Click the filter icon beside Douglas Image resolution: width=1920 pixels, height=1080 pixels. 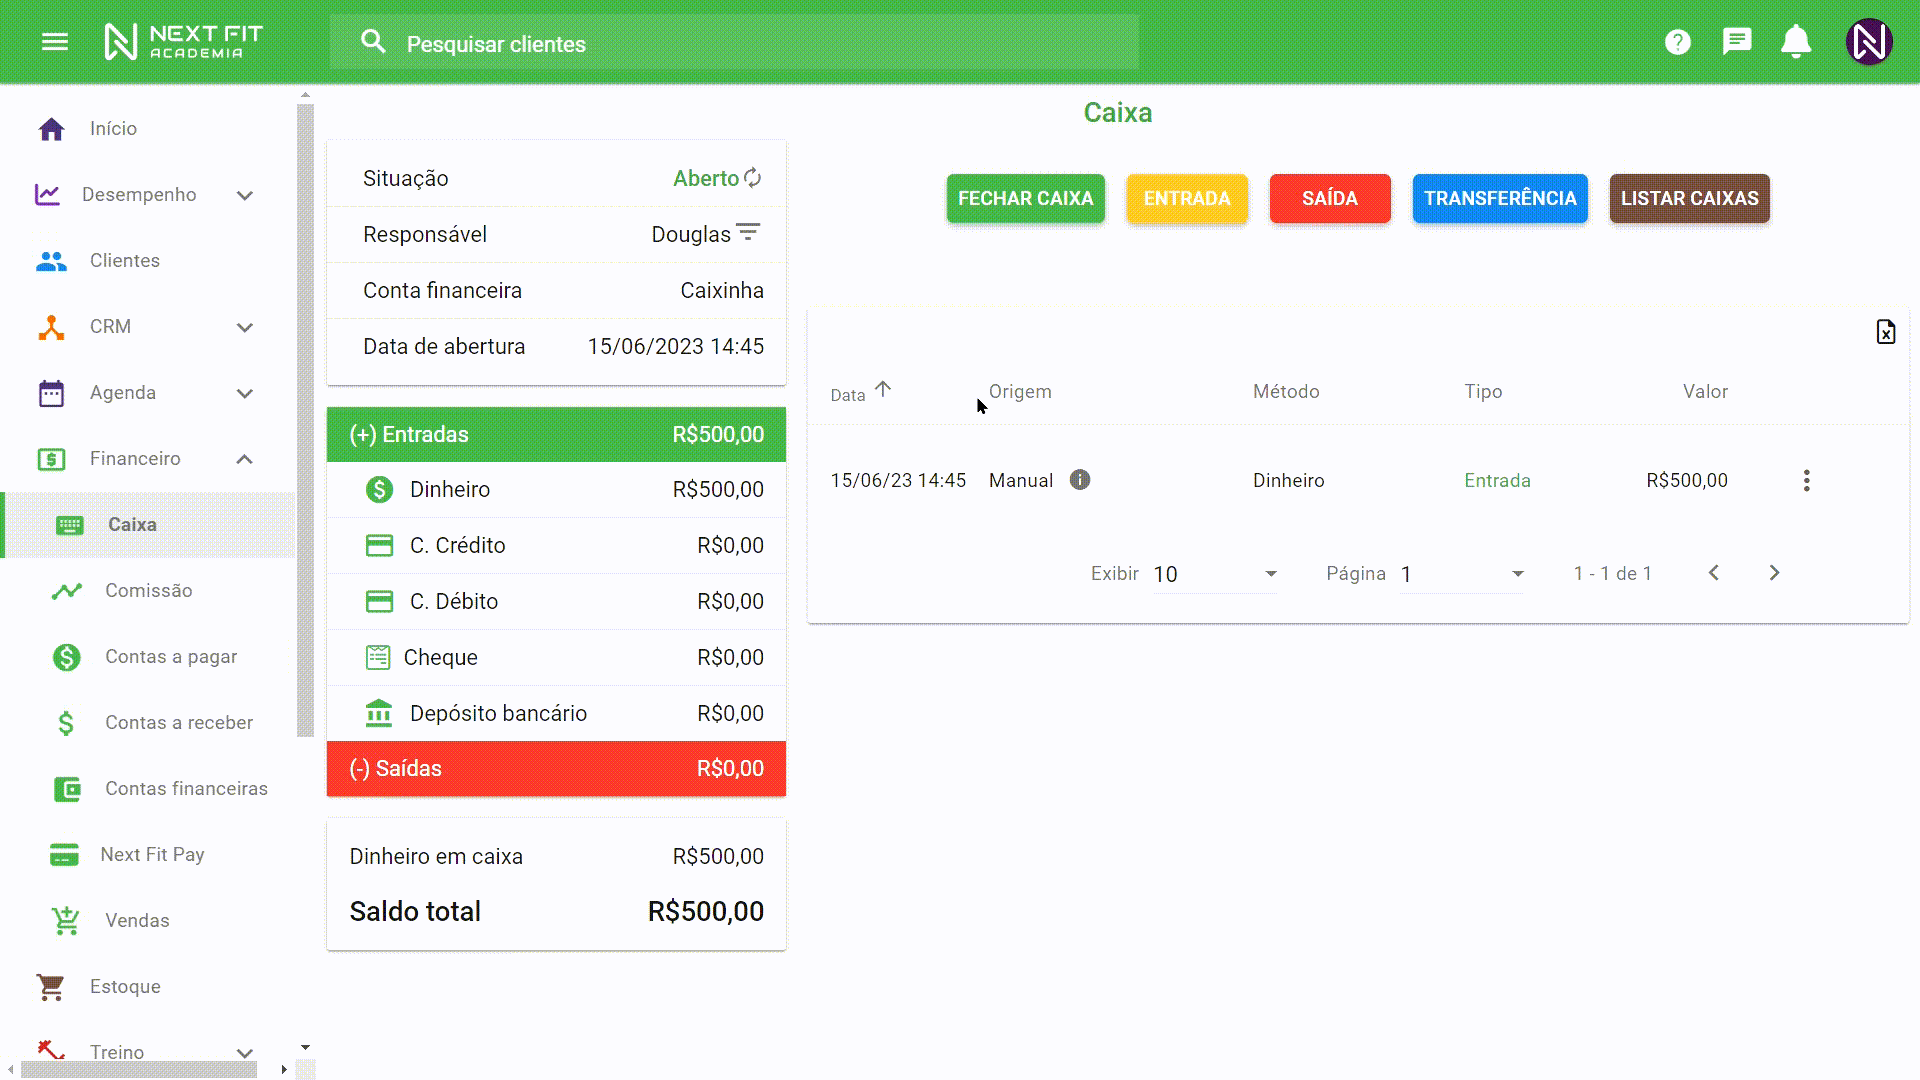coord(748,233)
